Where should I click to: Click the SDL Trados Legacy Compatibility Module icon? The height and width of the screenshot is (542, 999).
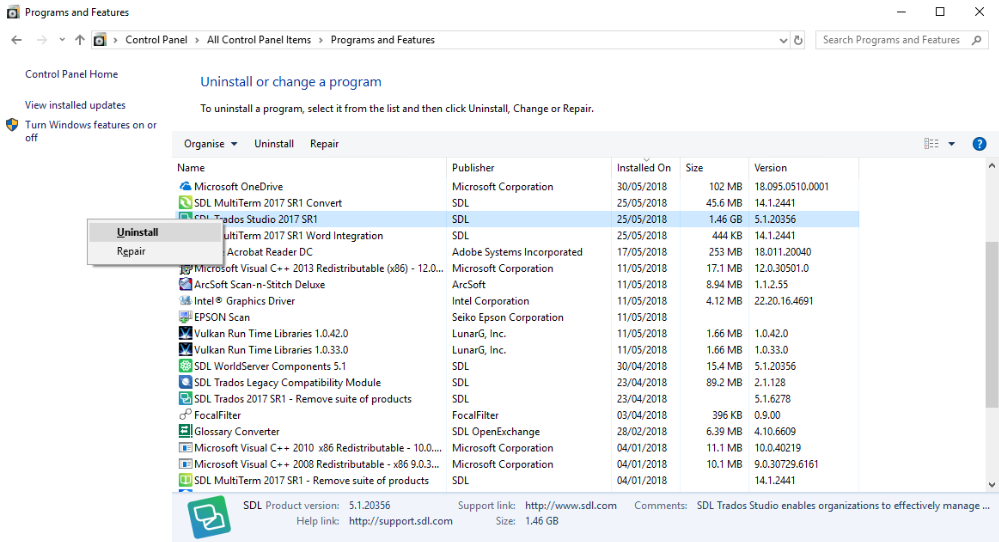[x=185, y=382]
